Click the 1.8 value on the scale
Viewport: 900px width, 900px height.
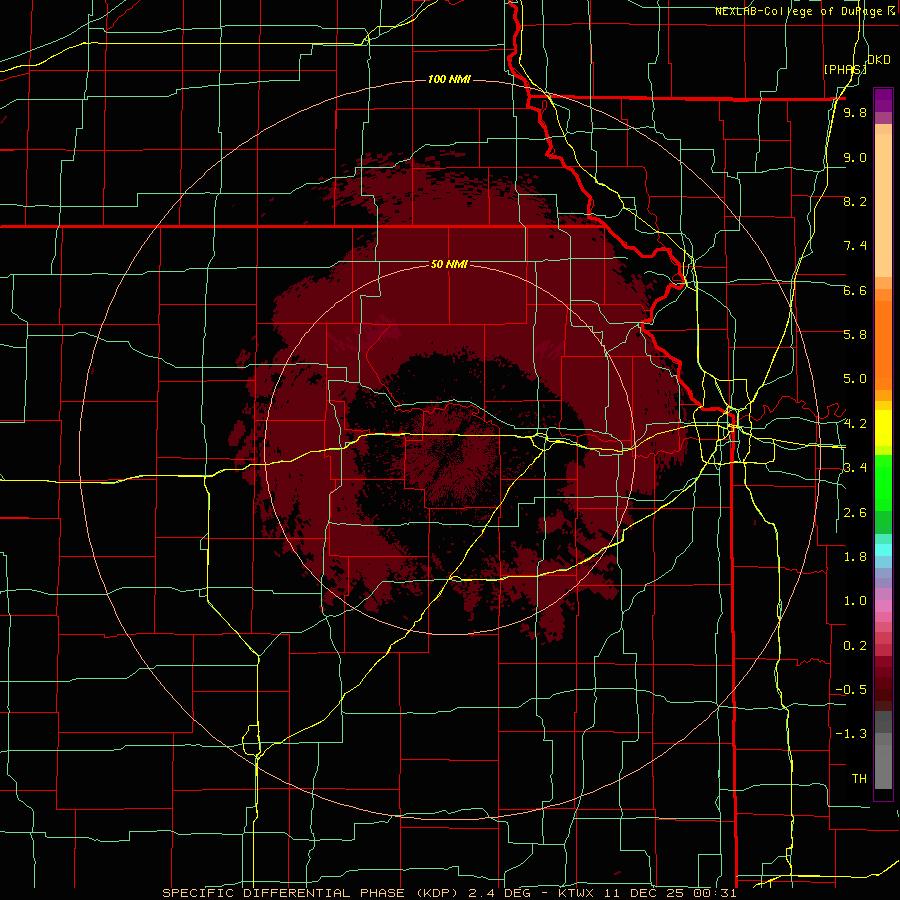tap(855, 557)
